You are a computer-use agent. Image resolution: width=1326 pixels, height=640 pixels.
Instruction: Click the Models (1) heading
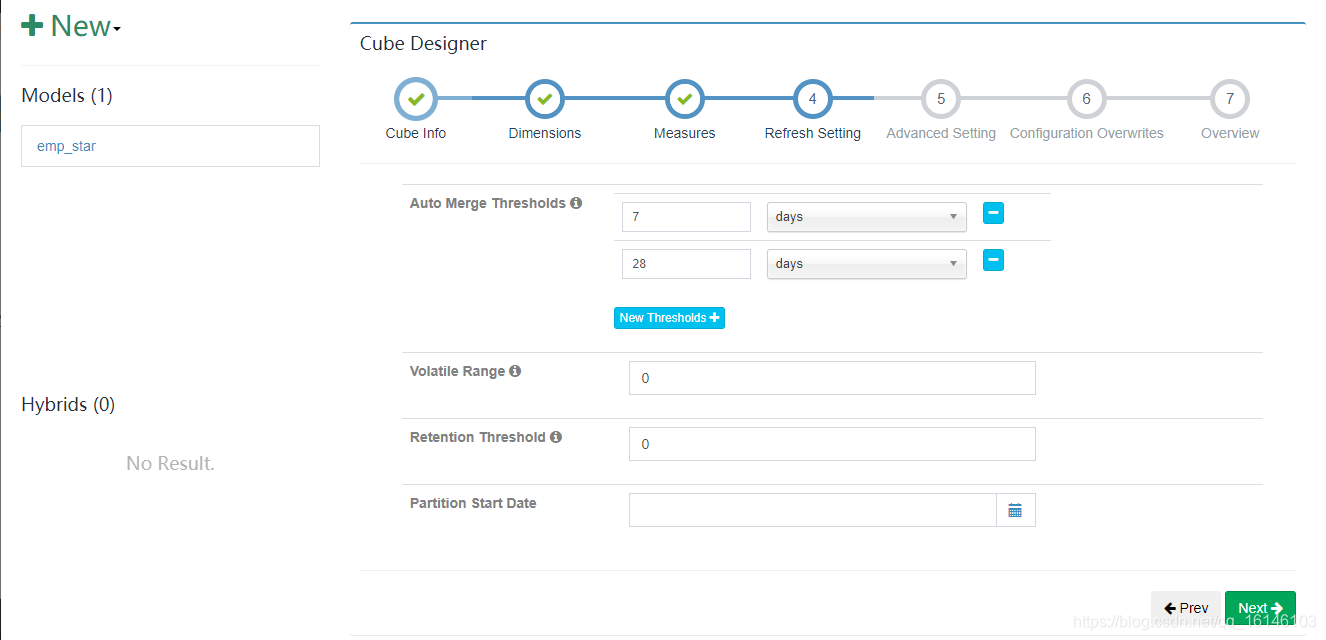pos(67,95)
